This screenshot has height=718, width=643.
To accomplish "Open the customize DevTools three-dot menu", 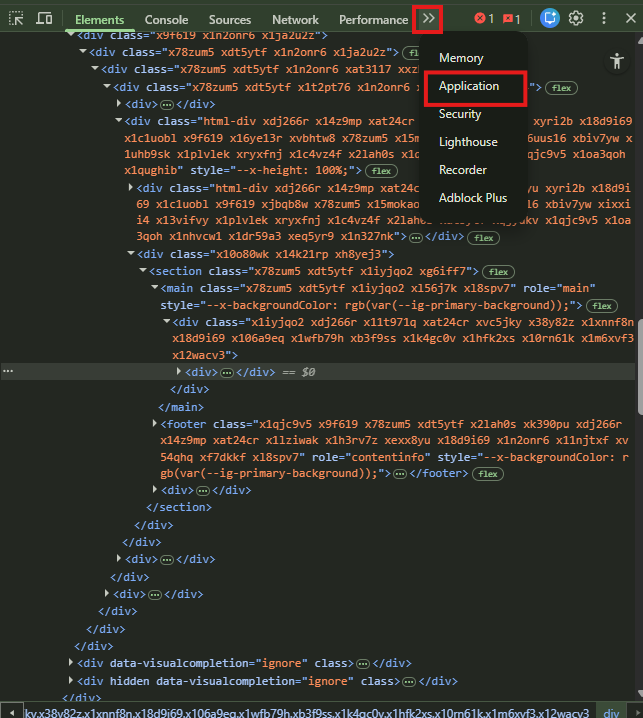I will 604,18.
